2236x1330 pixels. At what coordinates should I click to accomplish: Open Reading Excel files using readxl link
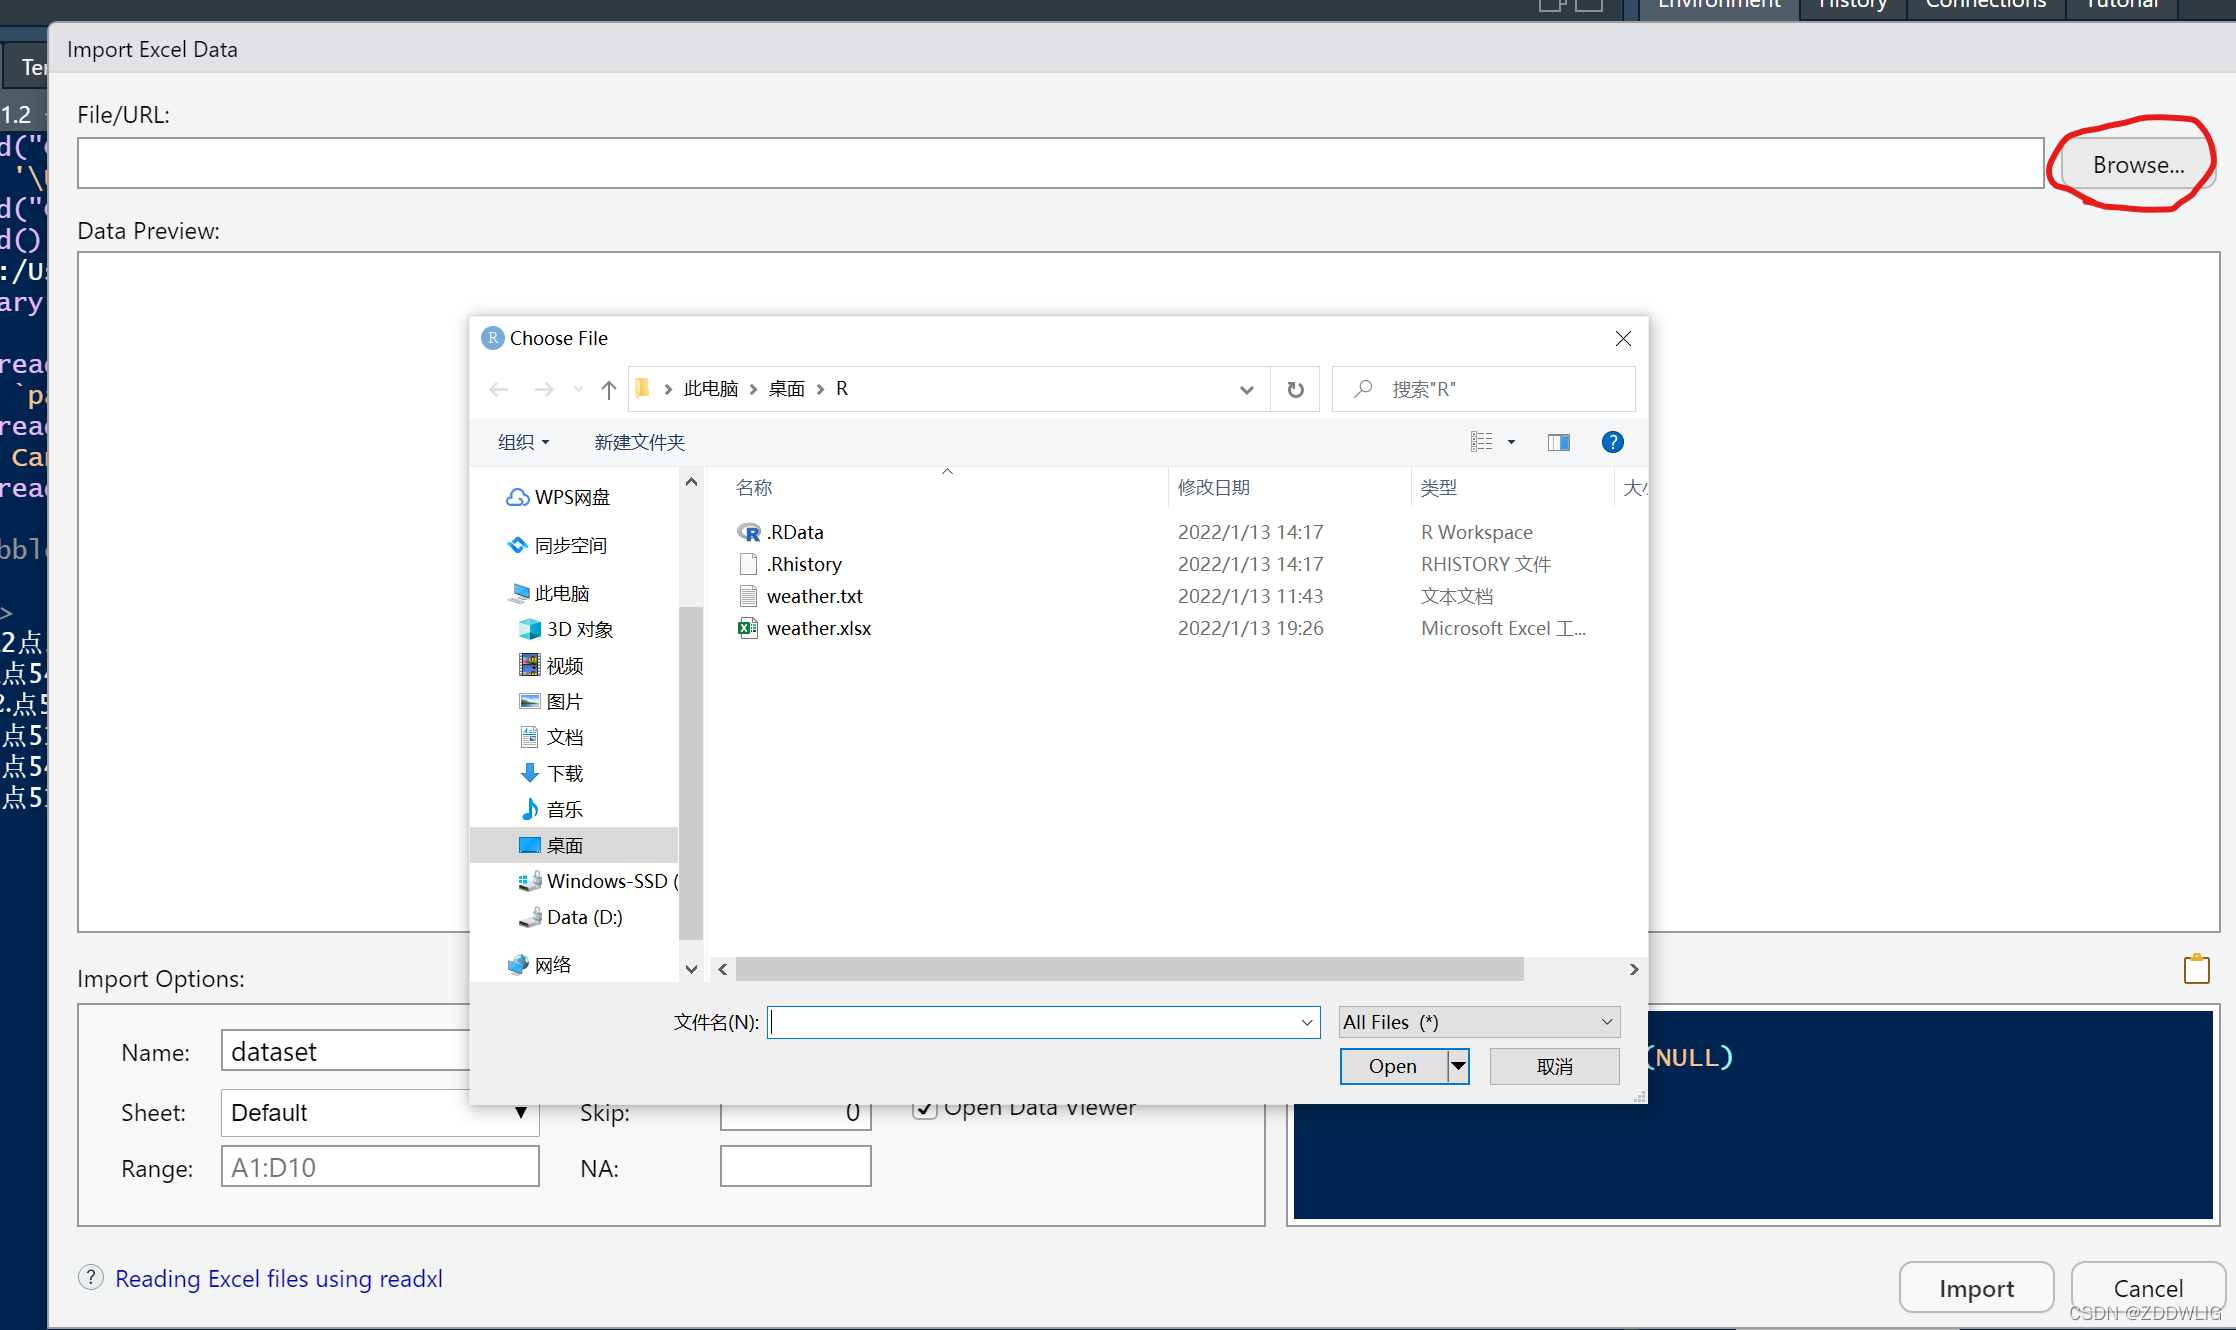(x=279, y=1279)
